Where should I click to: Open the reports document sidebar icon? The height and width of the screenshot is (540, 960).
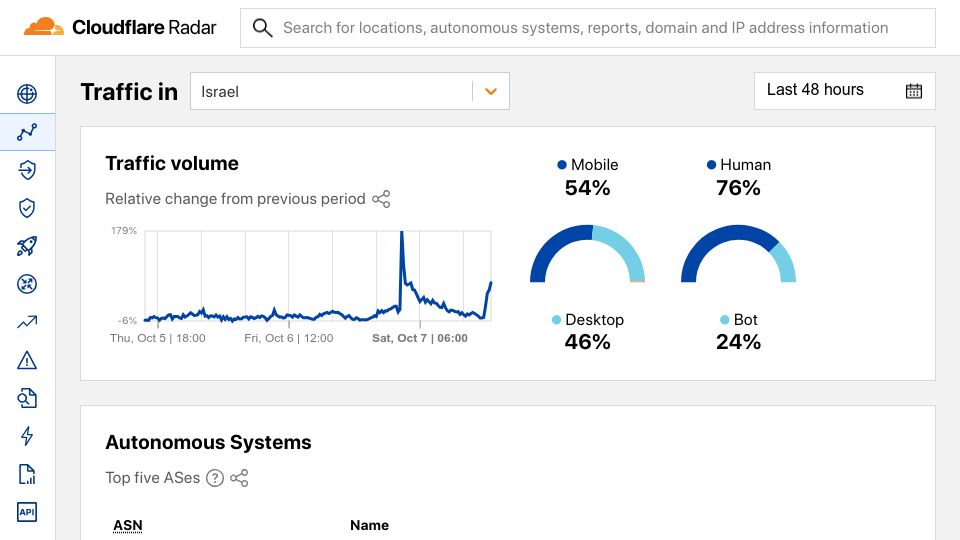pos(27,474)
